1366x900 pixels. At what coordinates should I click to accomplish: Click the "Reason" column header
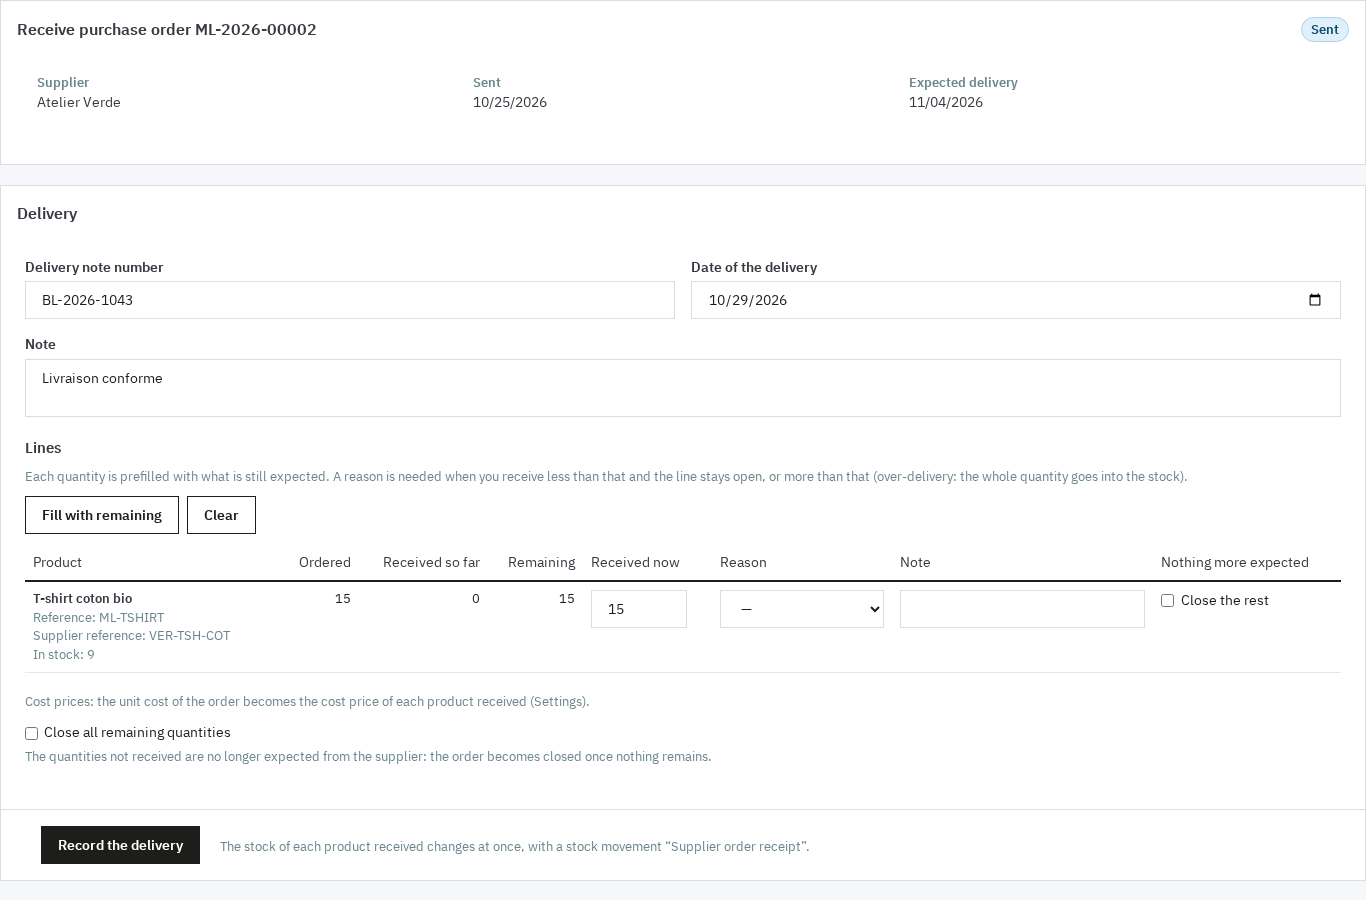743,562
